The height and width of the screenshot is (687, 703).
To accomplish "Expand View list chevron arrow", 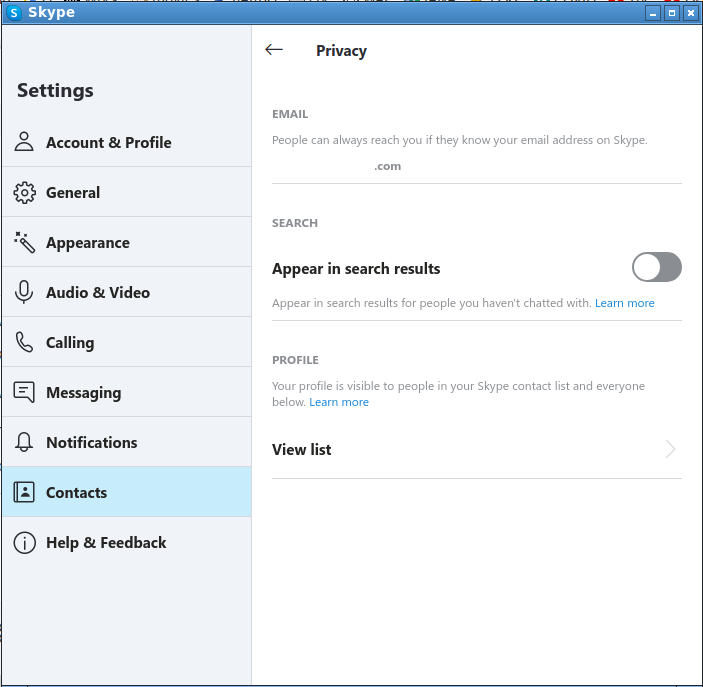I will [x=671, y=449].
